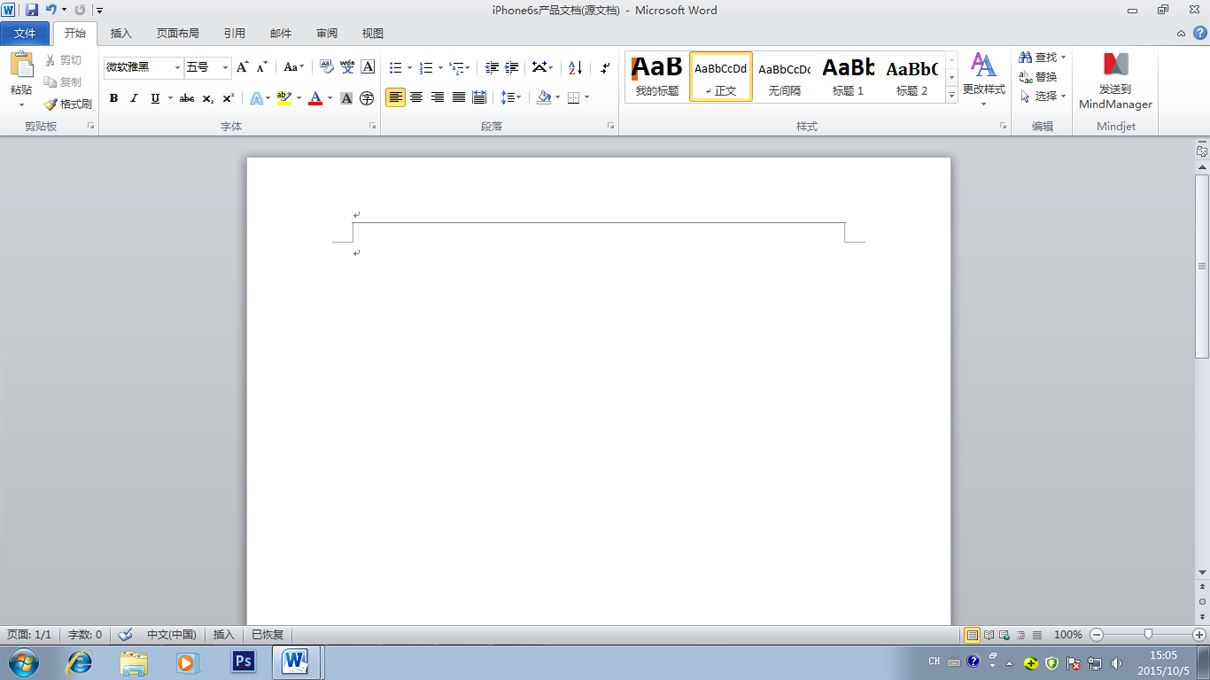Apply Bold formatting in the font group
The image size is (1210, 680).
click(x=114, y=98)
